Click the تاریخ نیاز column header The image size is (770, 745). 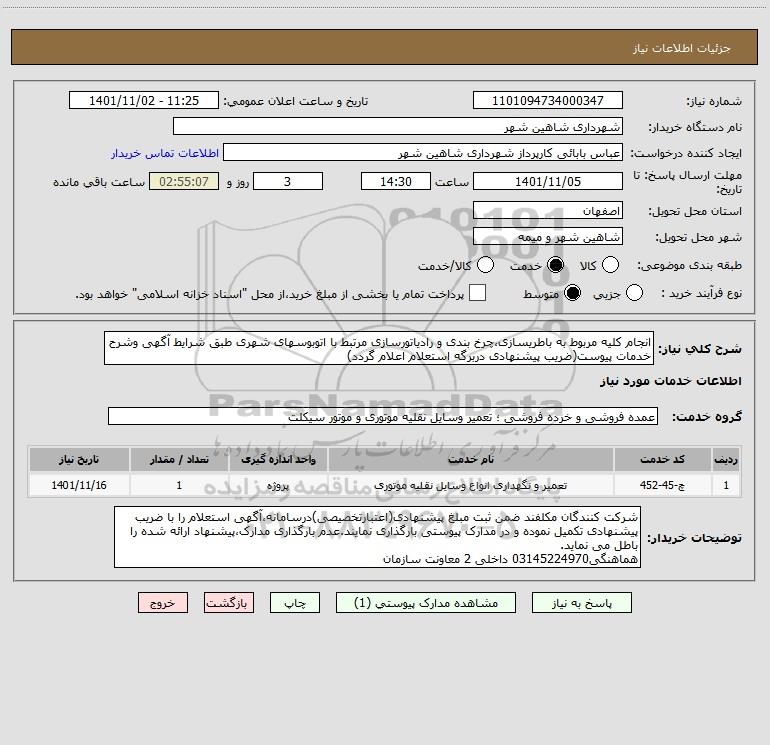[x=79, y=460]
